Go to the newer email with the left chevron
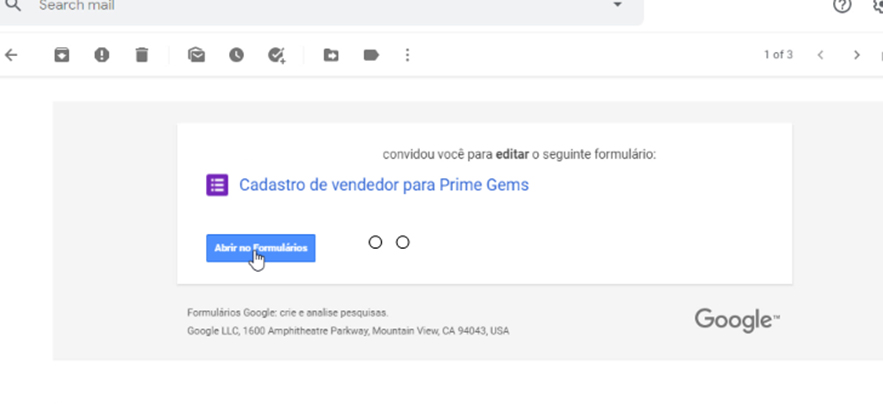883x404 pixels. [x=820, y=55]
